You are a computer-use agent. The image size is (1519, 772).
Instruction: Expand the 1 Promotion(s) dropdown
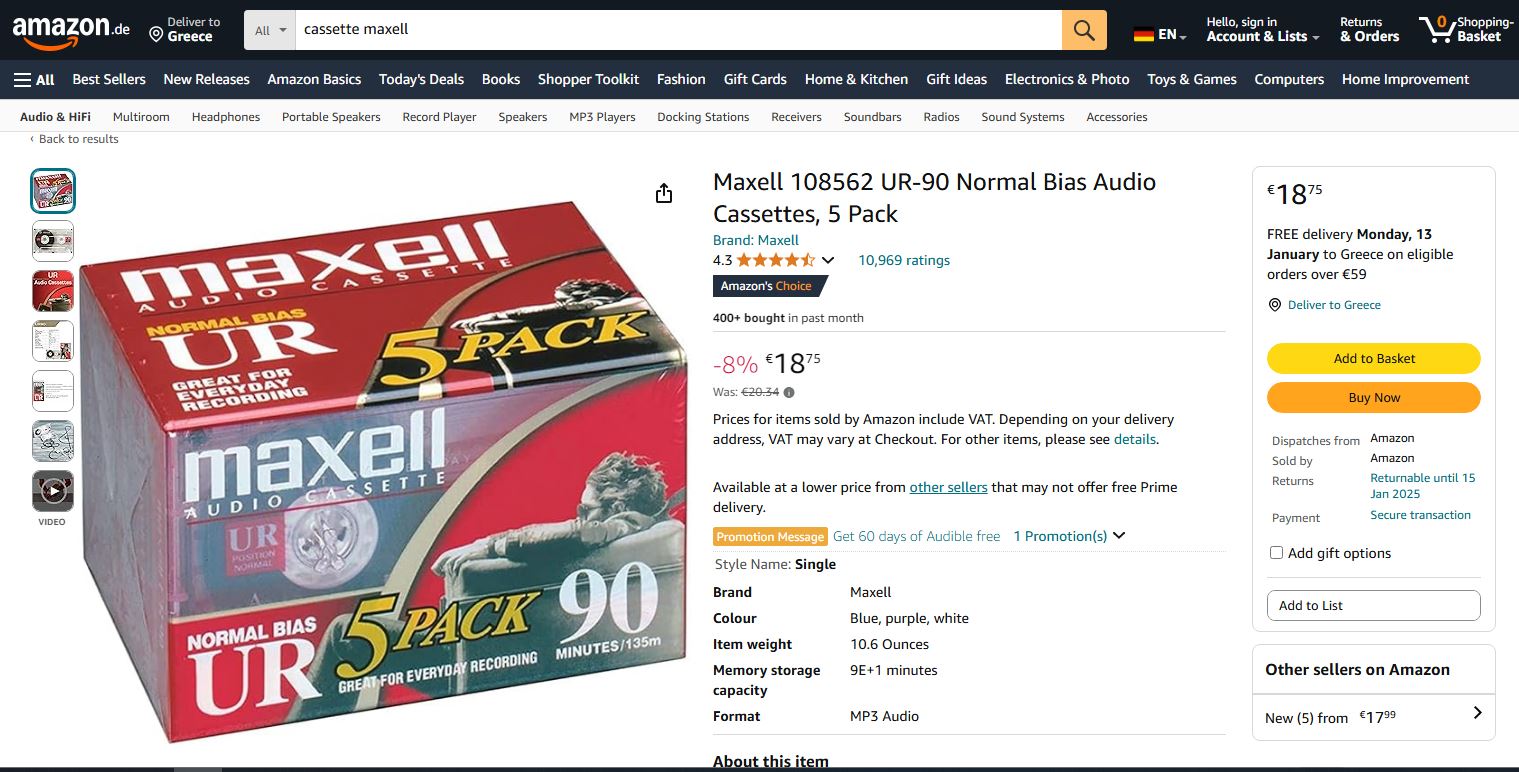pyautogui.click(x=1069, y=536)
